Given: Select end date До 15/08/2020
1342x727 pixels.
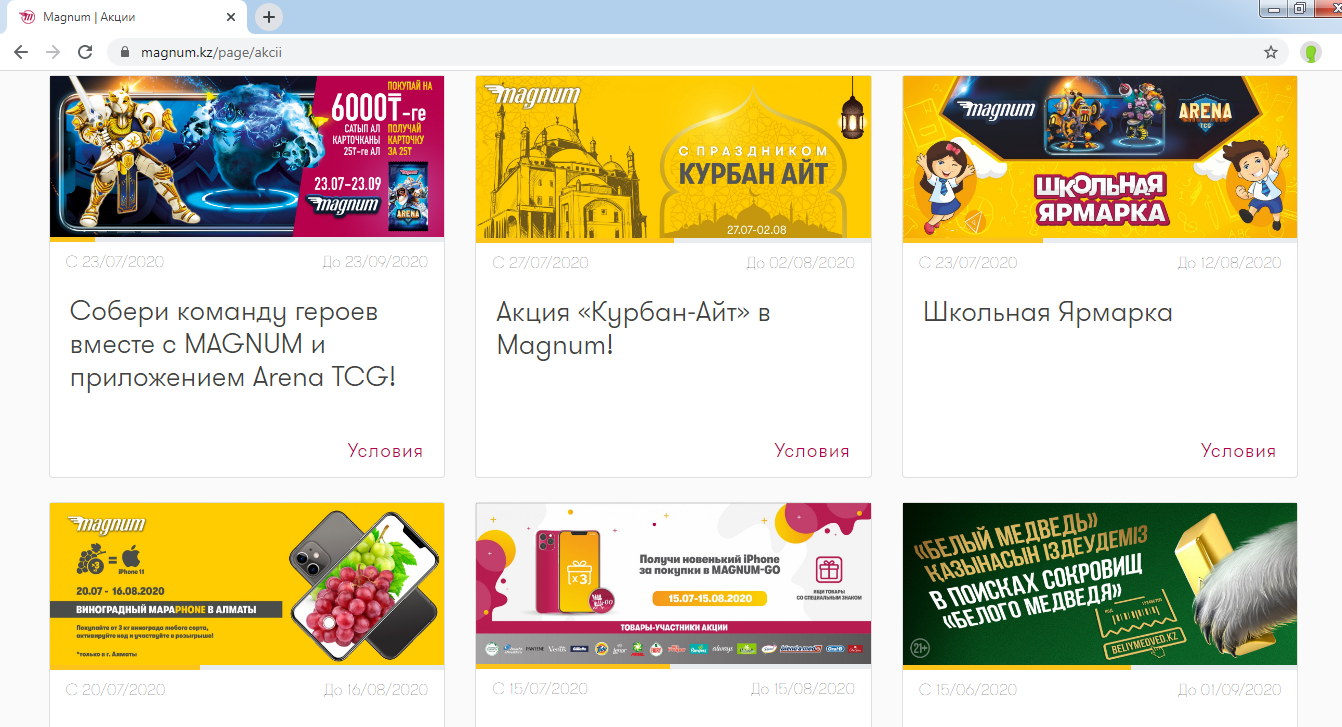Looking at the screenshot, I should tap(802, 689).
